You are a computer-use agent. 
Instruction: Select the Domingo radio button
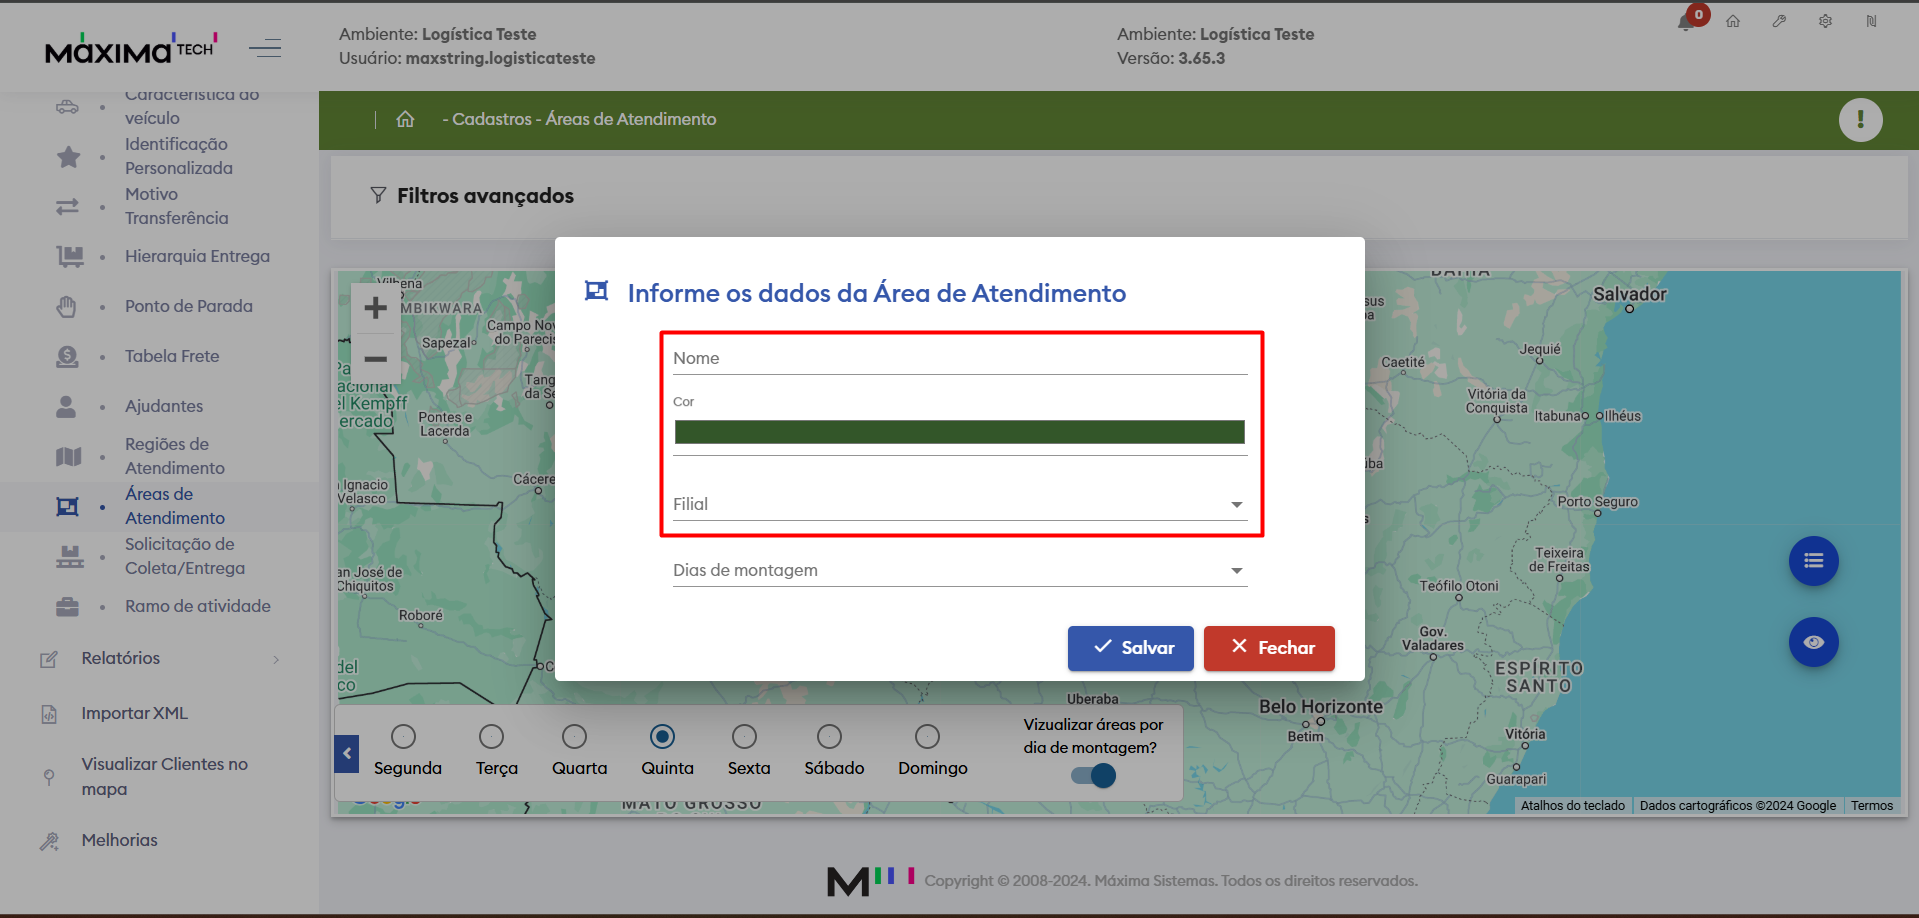point(927,737)
